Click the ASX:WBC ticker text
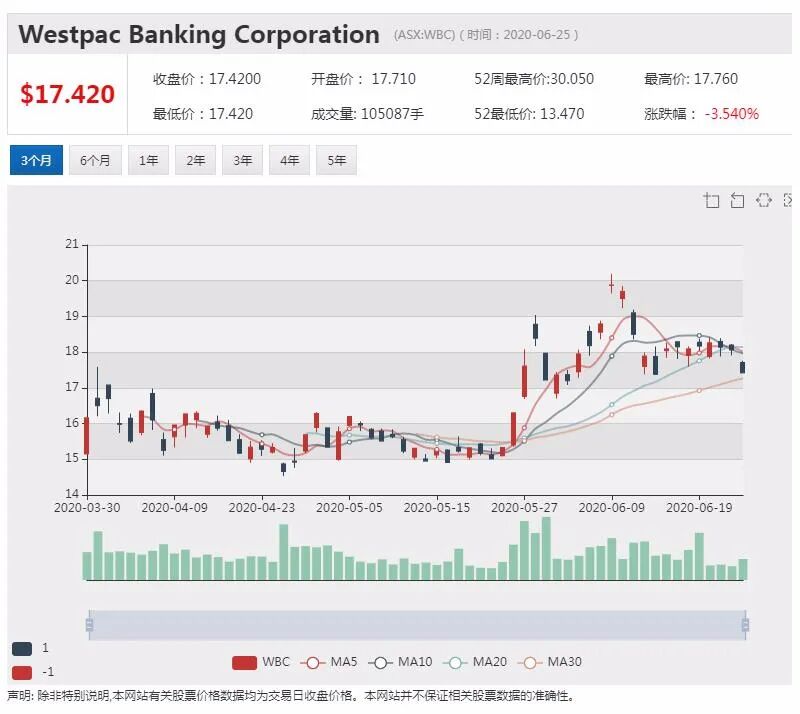800x714 pixels. coord(424,35)
